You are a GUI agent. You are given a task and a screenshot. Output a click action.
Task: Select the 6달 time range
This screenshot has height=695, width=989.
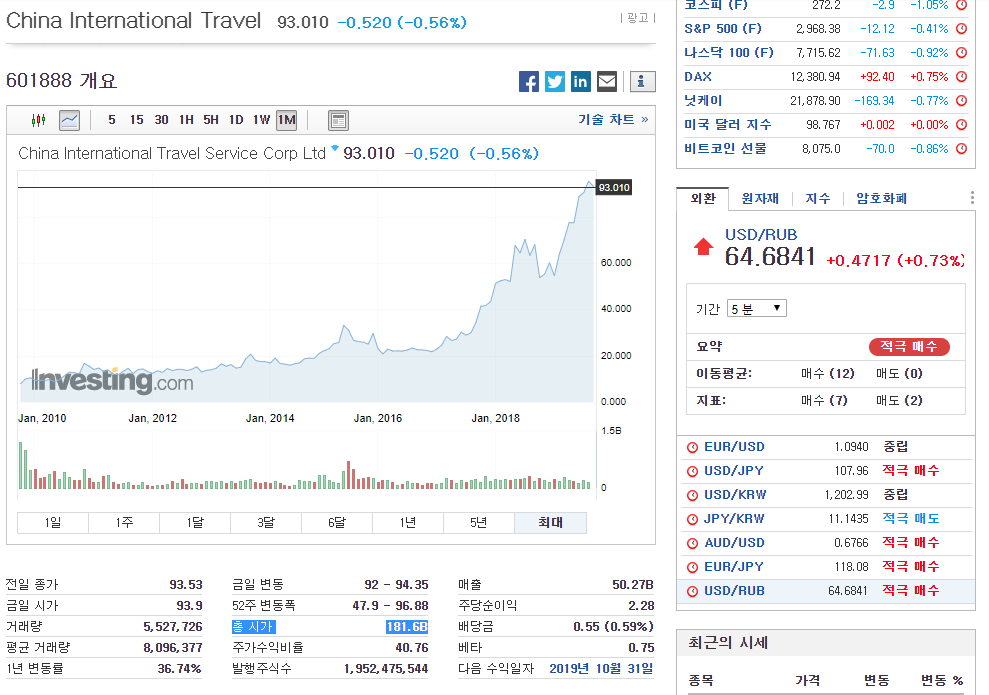(337, 523)
